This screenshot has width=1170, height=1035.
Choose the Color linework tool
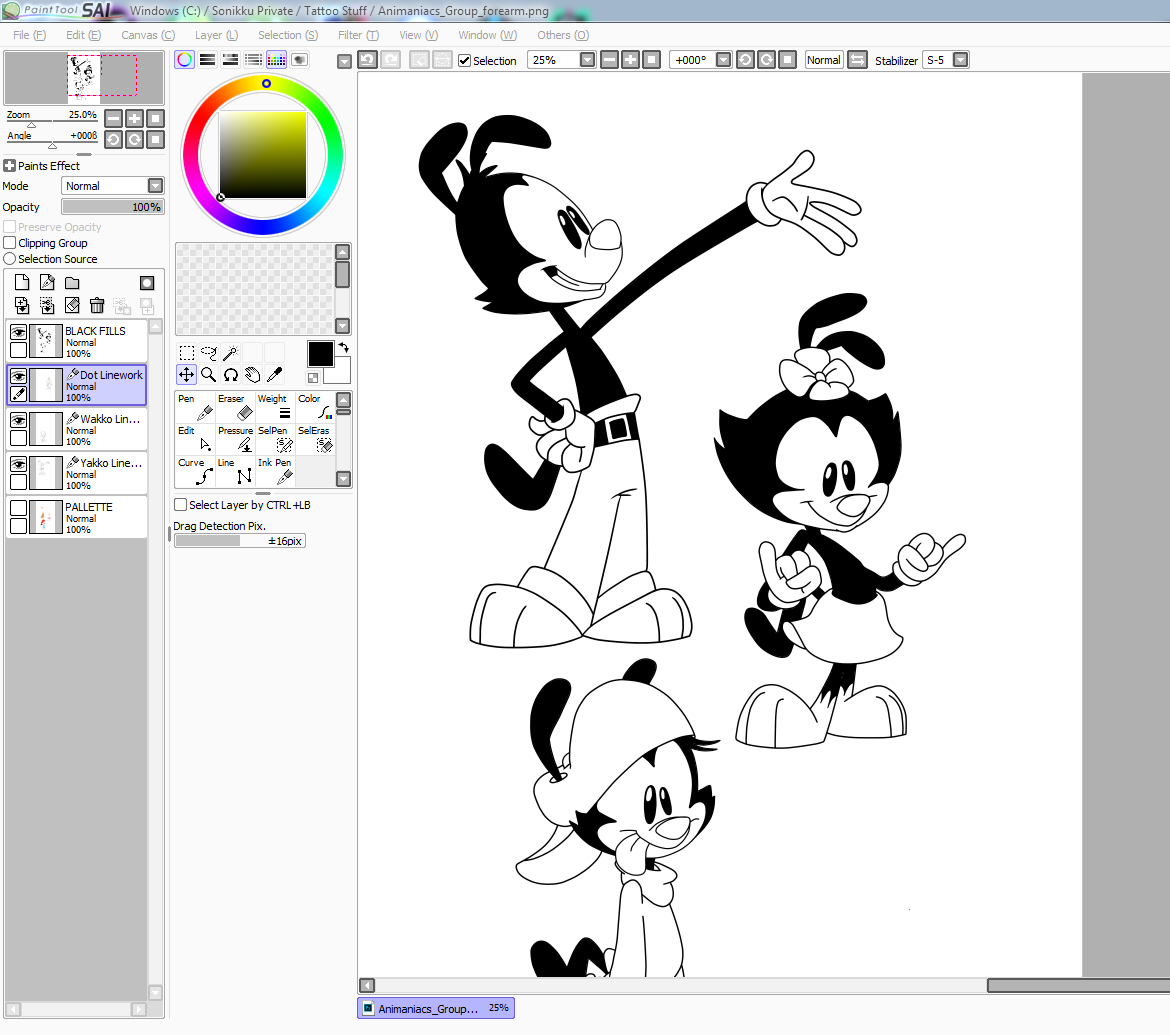(314, 407)
